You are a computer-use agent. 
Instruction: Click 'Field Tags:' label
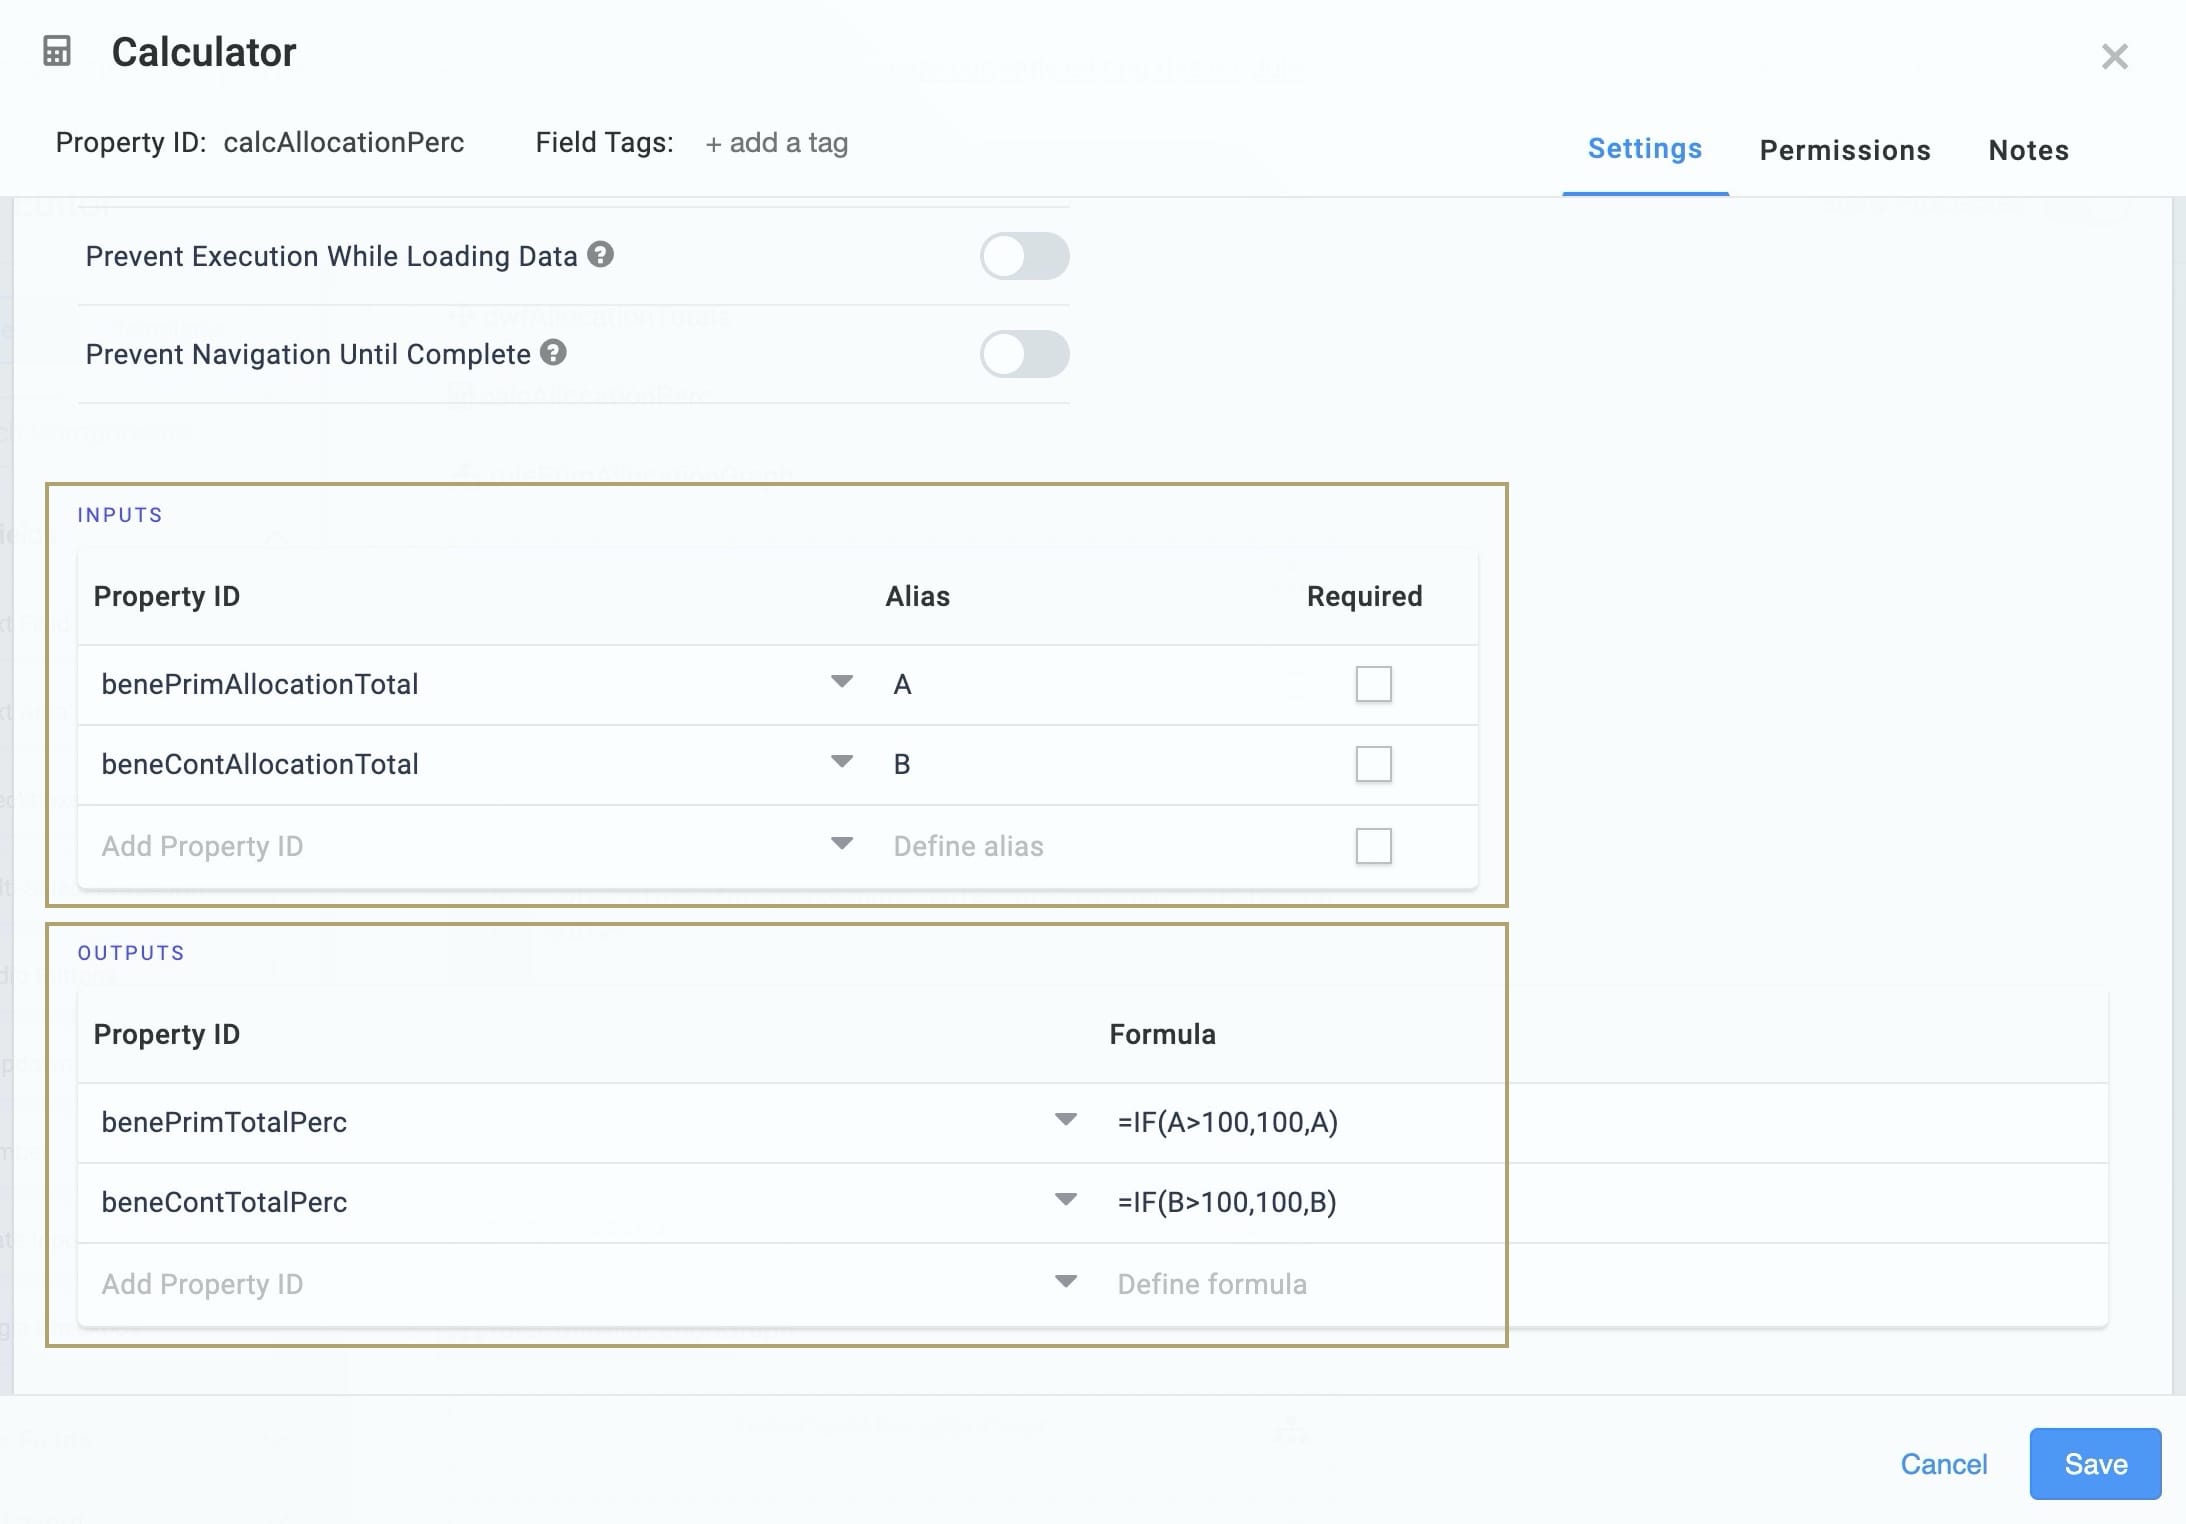coord(604,142)
